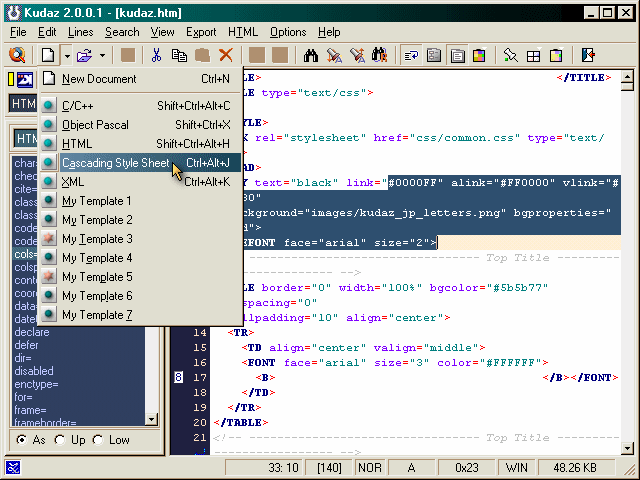
Task: Click the Cut scissors icon
Action: pos(156,55)
